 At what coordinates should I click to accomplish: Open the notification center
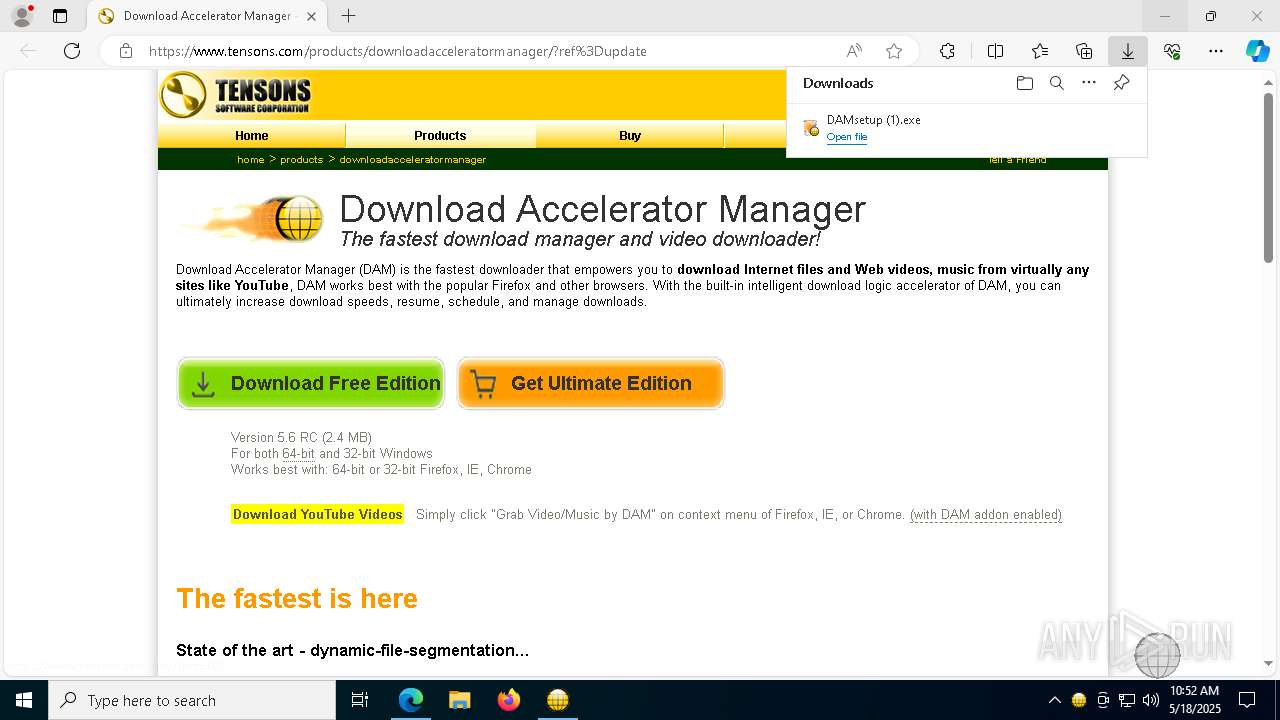coord(1247,700)
